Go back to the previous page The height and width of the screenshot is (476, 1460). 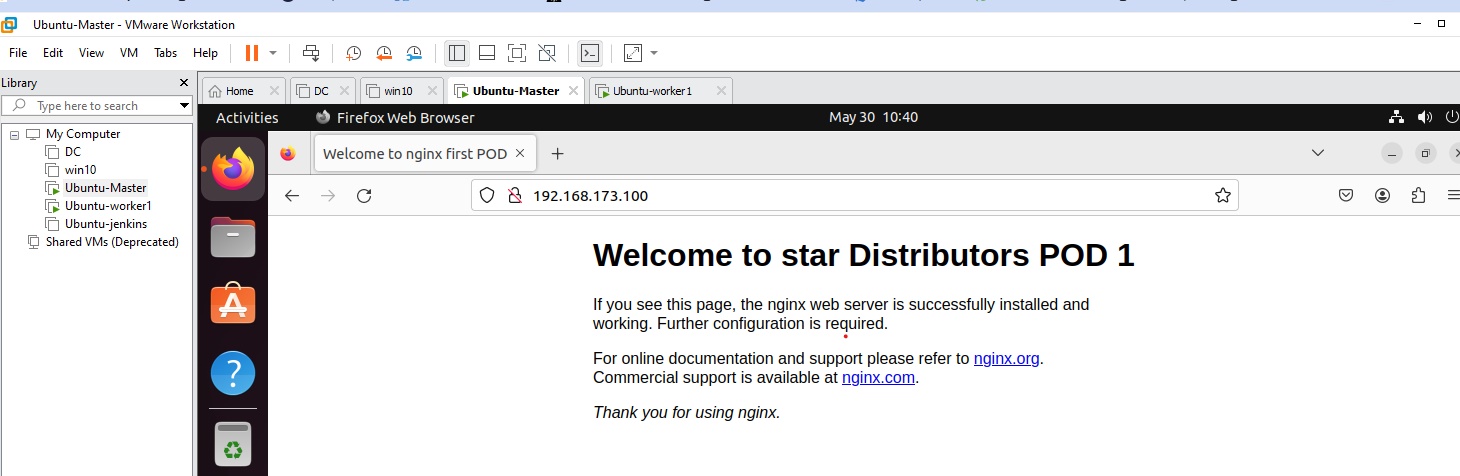coord(292,196)
